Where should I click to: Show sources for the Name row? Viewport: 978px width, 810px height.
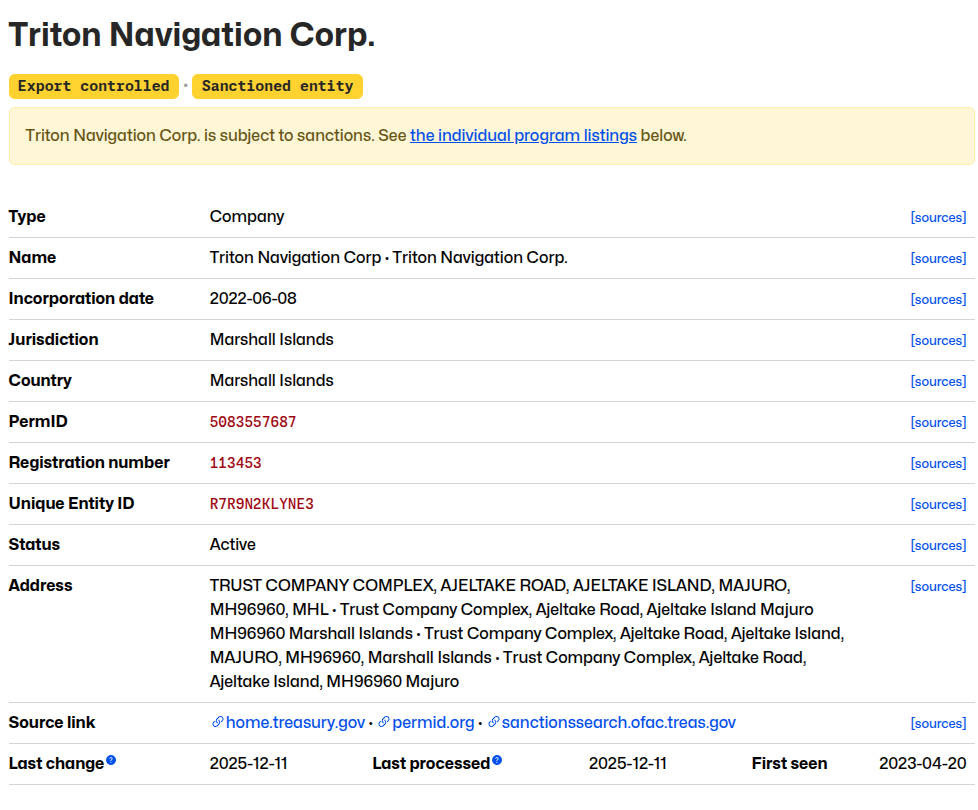point(938,259)
